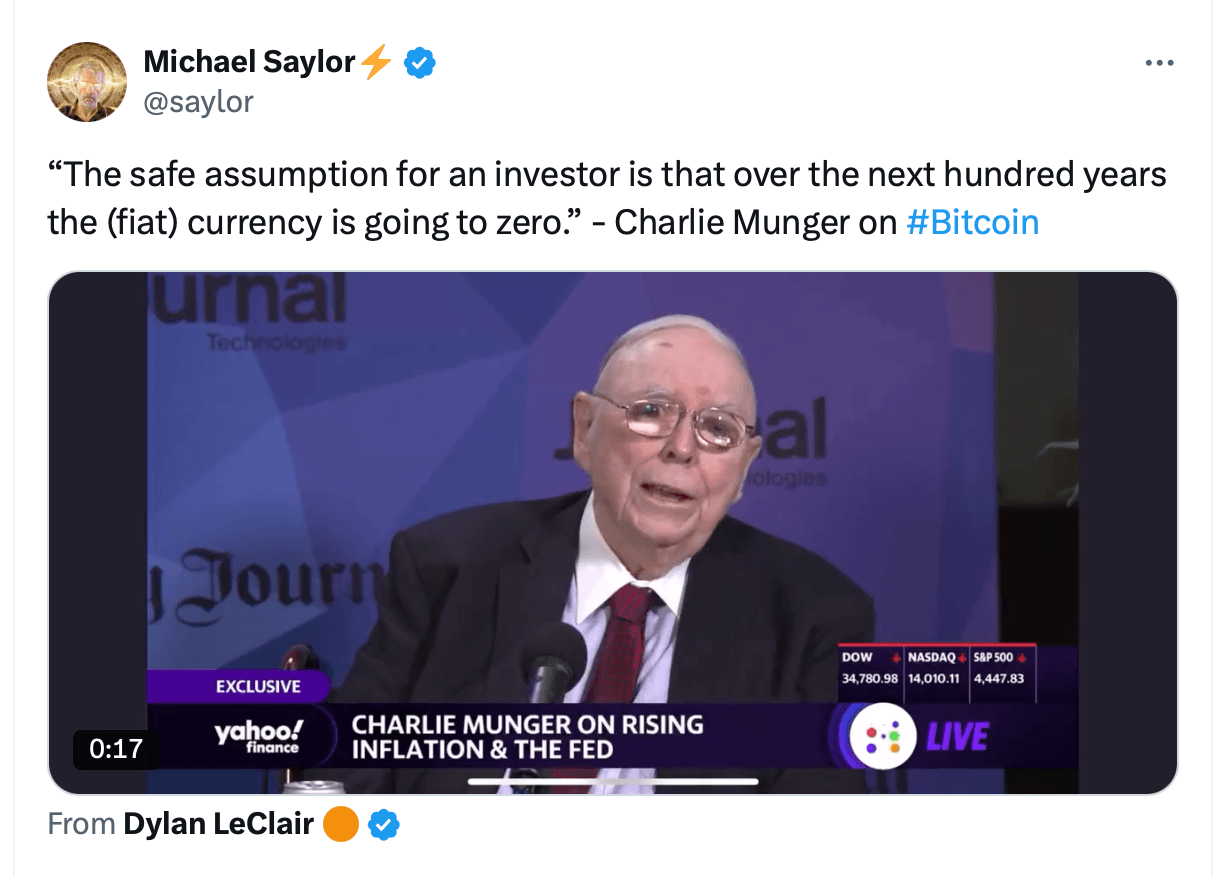The height and width of the screenshot is (876, 1214).
Task: Click Michael Saylor's profile avatar
Action: (x=86, y=82)
